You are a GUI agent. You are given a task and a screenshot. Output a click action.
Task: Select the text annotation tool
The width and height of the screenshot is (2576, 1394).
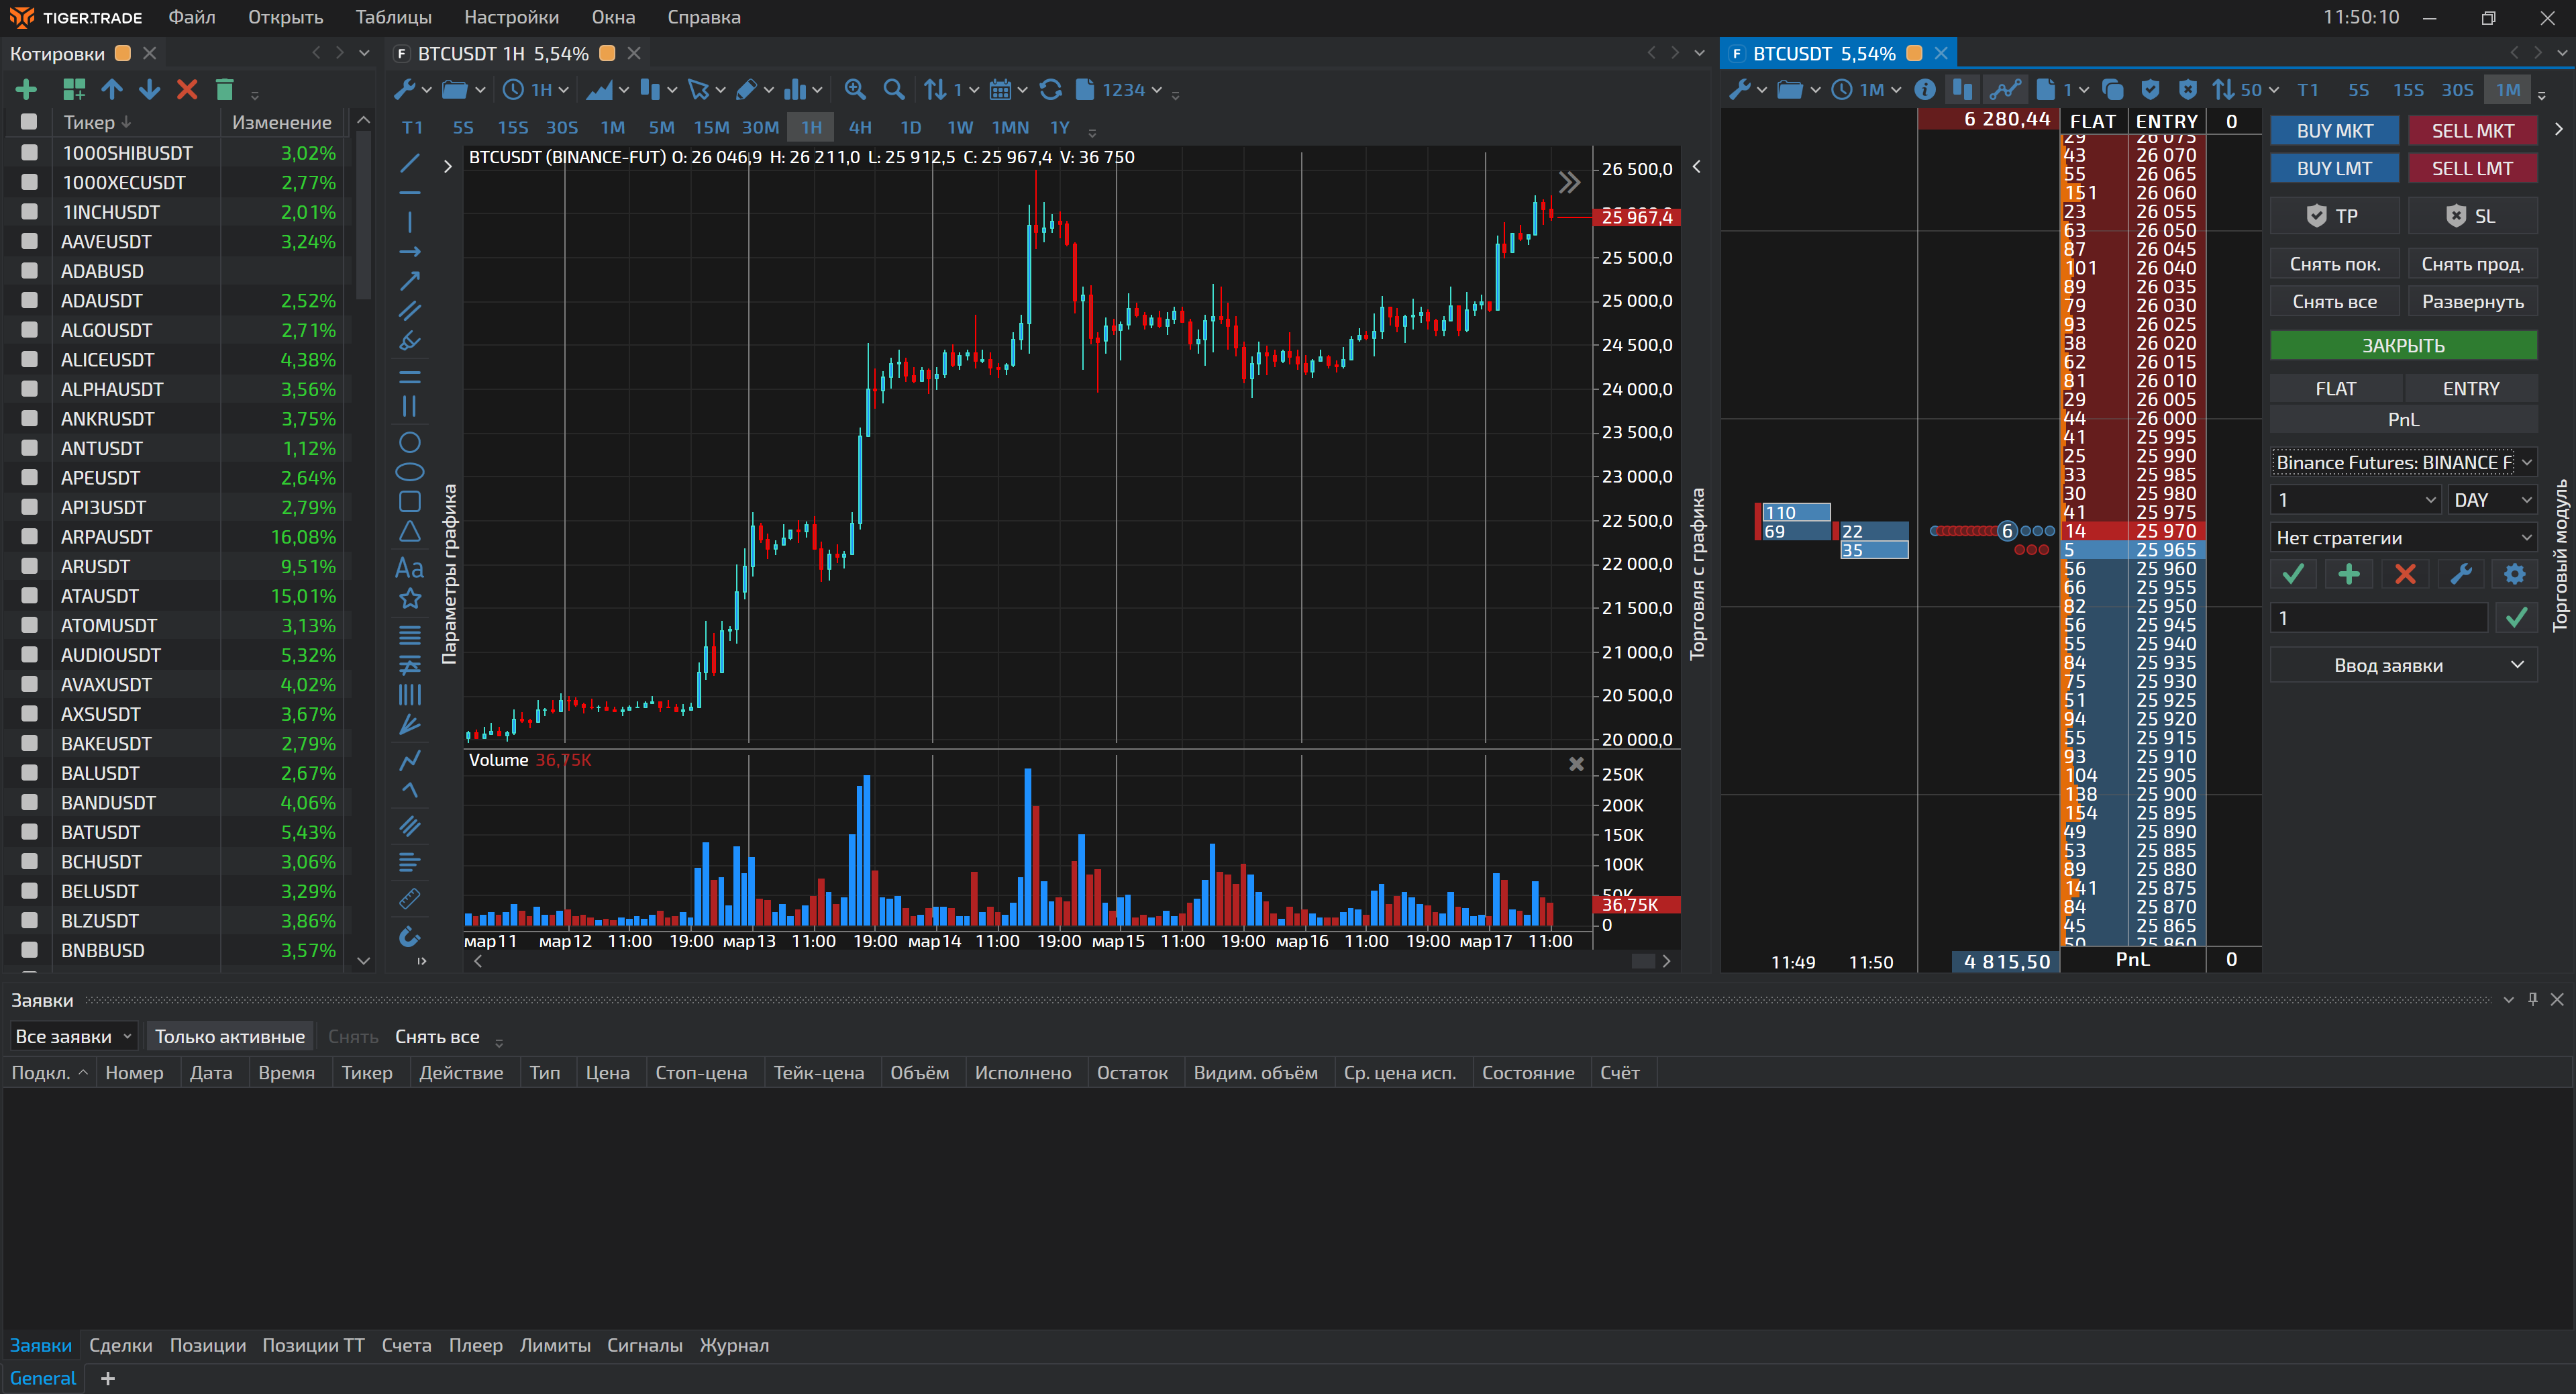(409, 568)
